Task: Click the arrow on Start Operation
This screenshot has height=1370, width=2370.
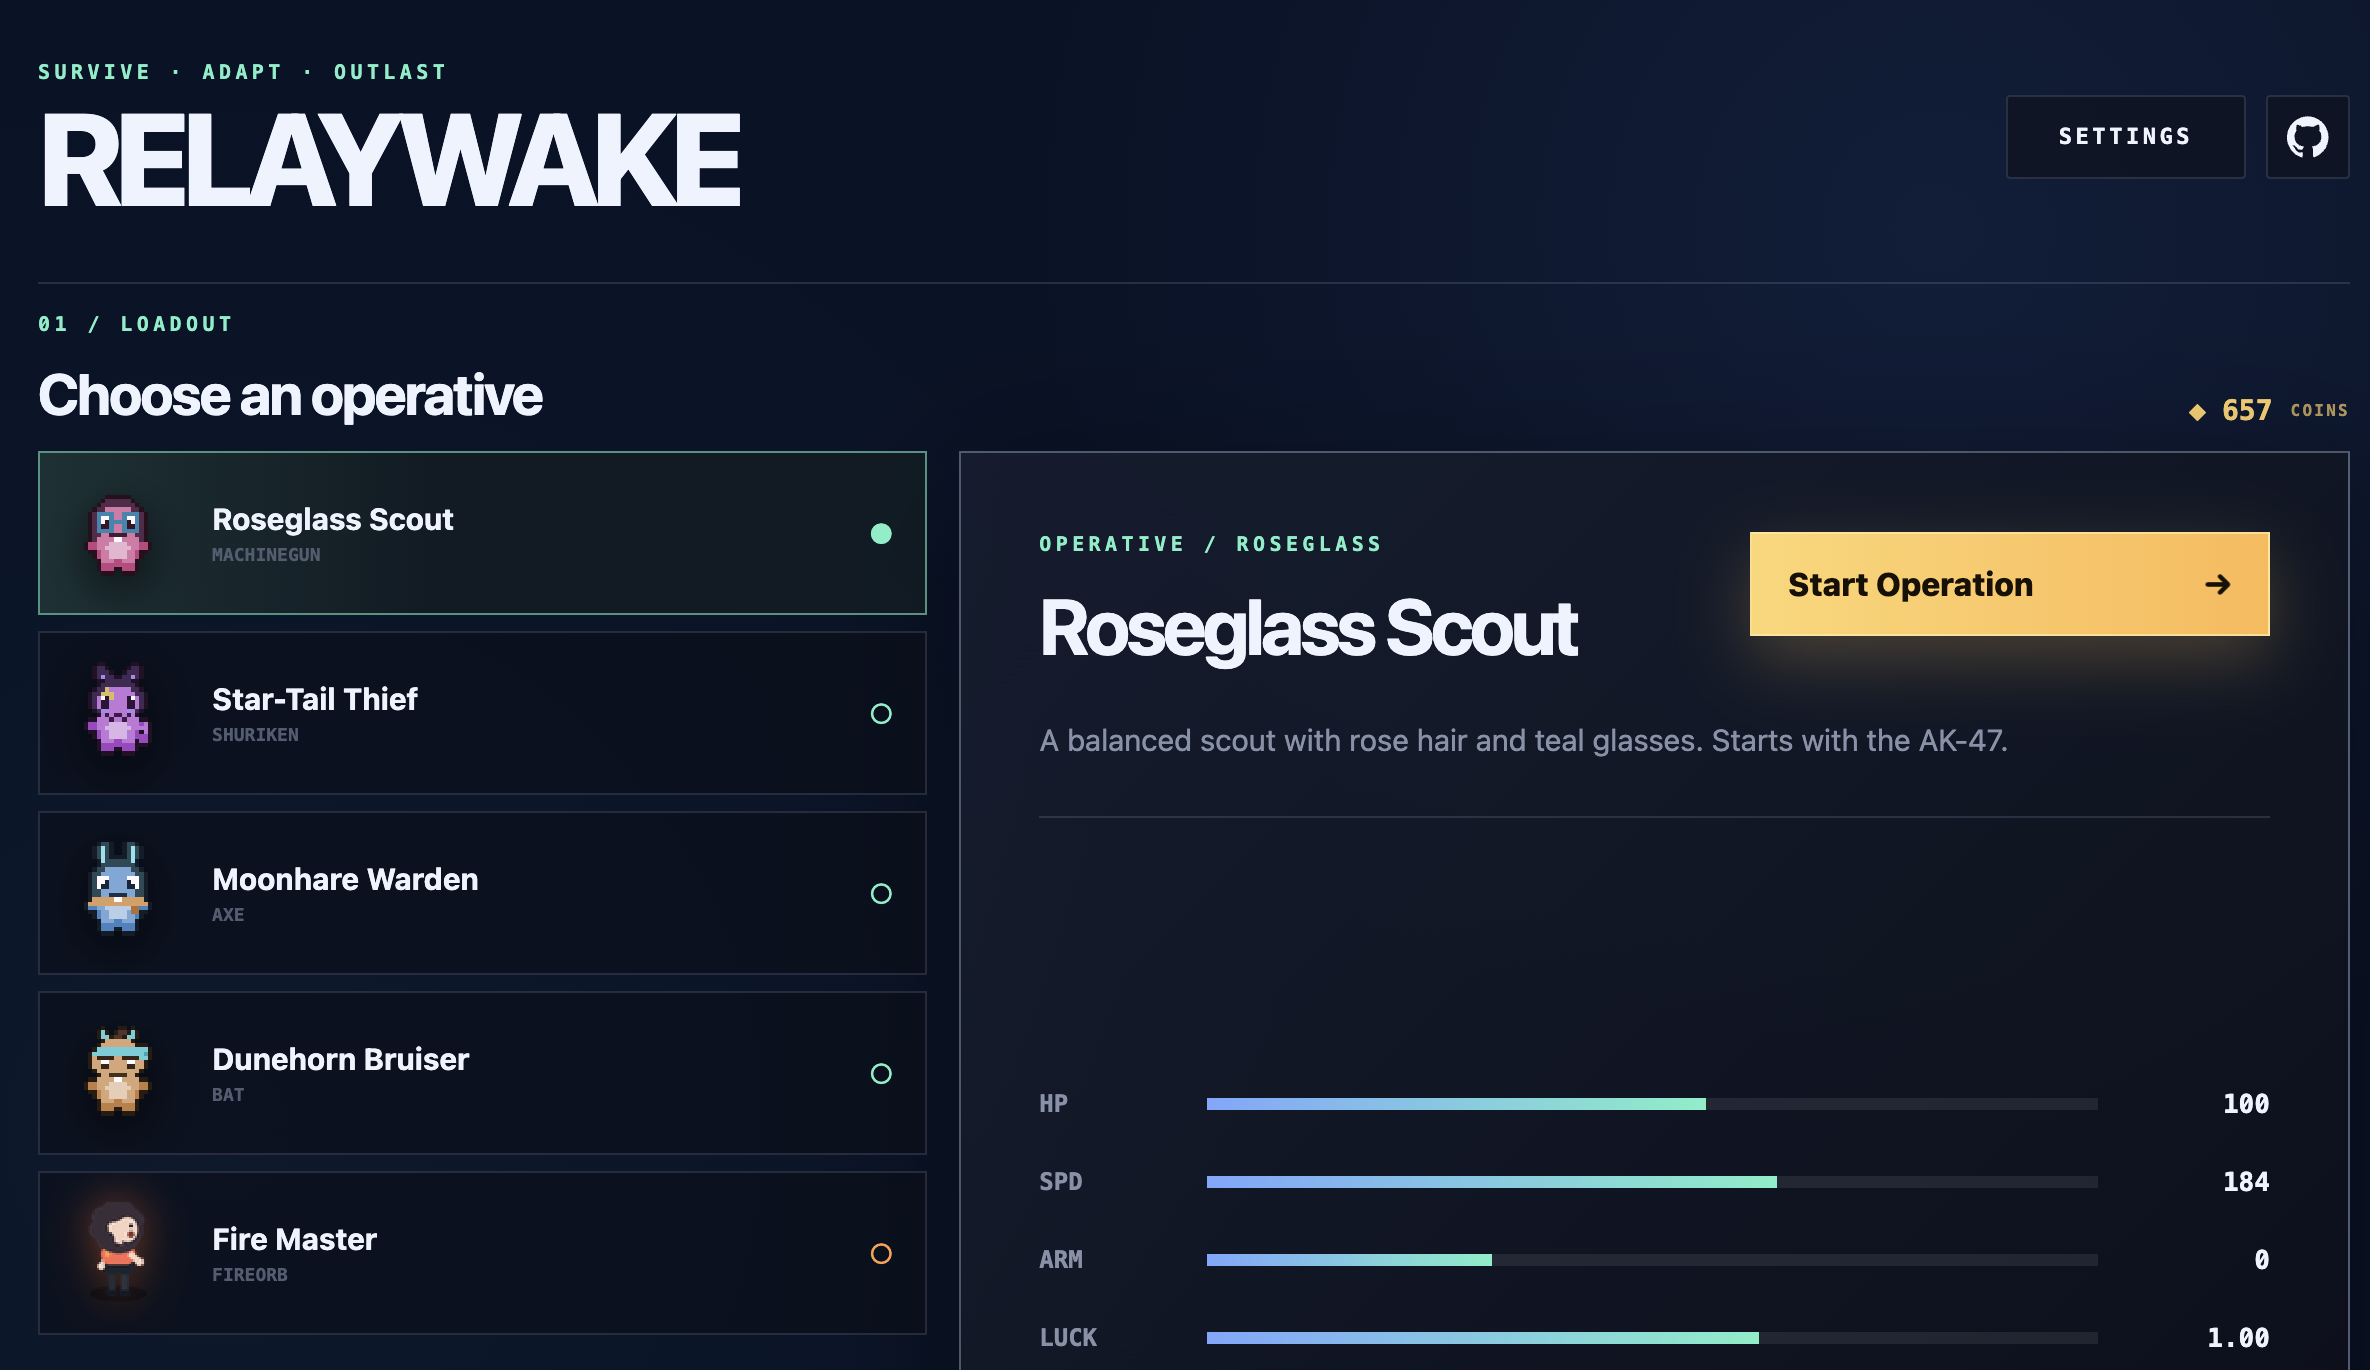Action: (x=2217, y=584)
